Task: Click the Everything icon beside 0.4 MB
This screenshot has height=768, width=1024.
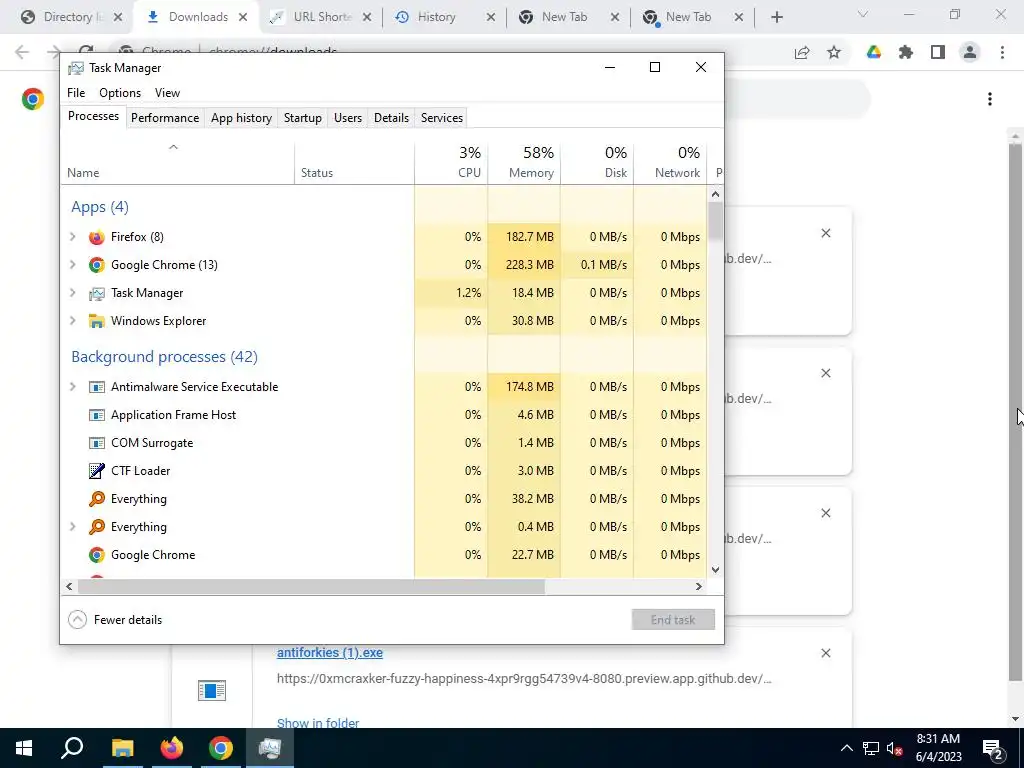Action: click(x=97, y=527)
